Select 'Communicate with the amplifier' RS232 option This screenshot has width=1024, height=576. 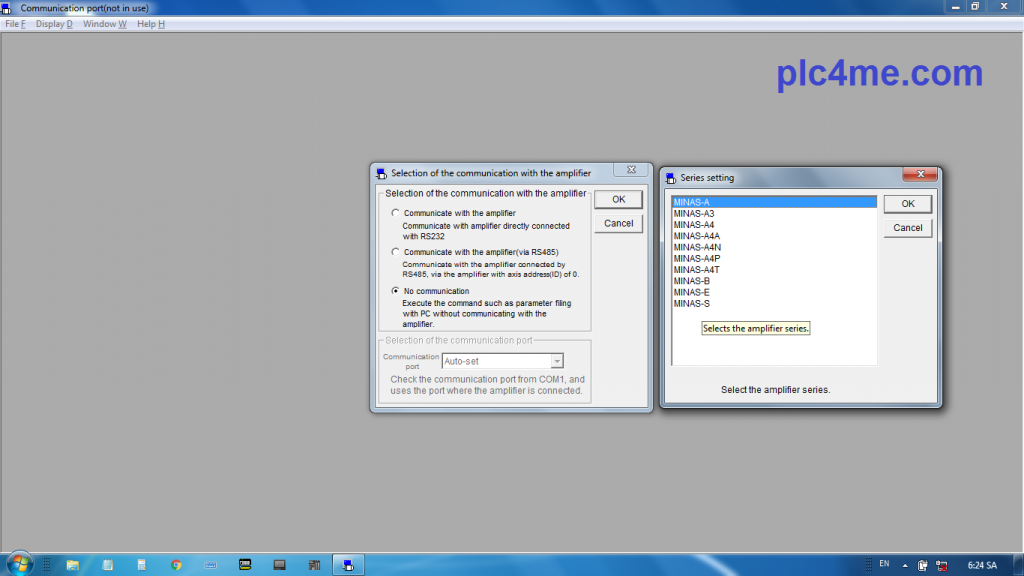click(396, 213)
